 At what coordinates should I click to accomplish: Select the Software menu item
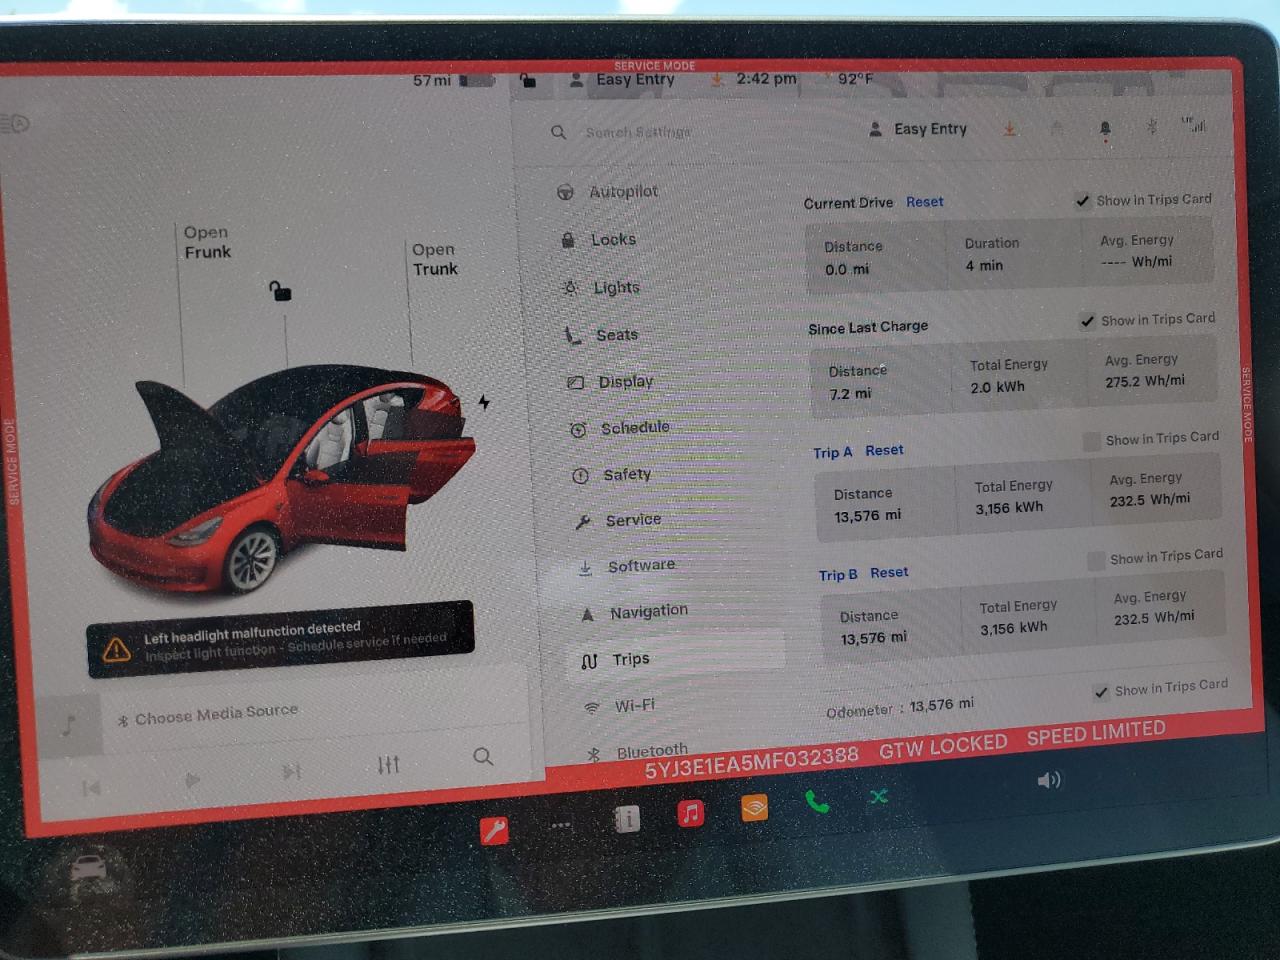[627, 566]
